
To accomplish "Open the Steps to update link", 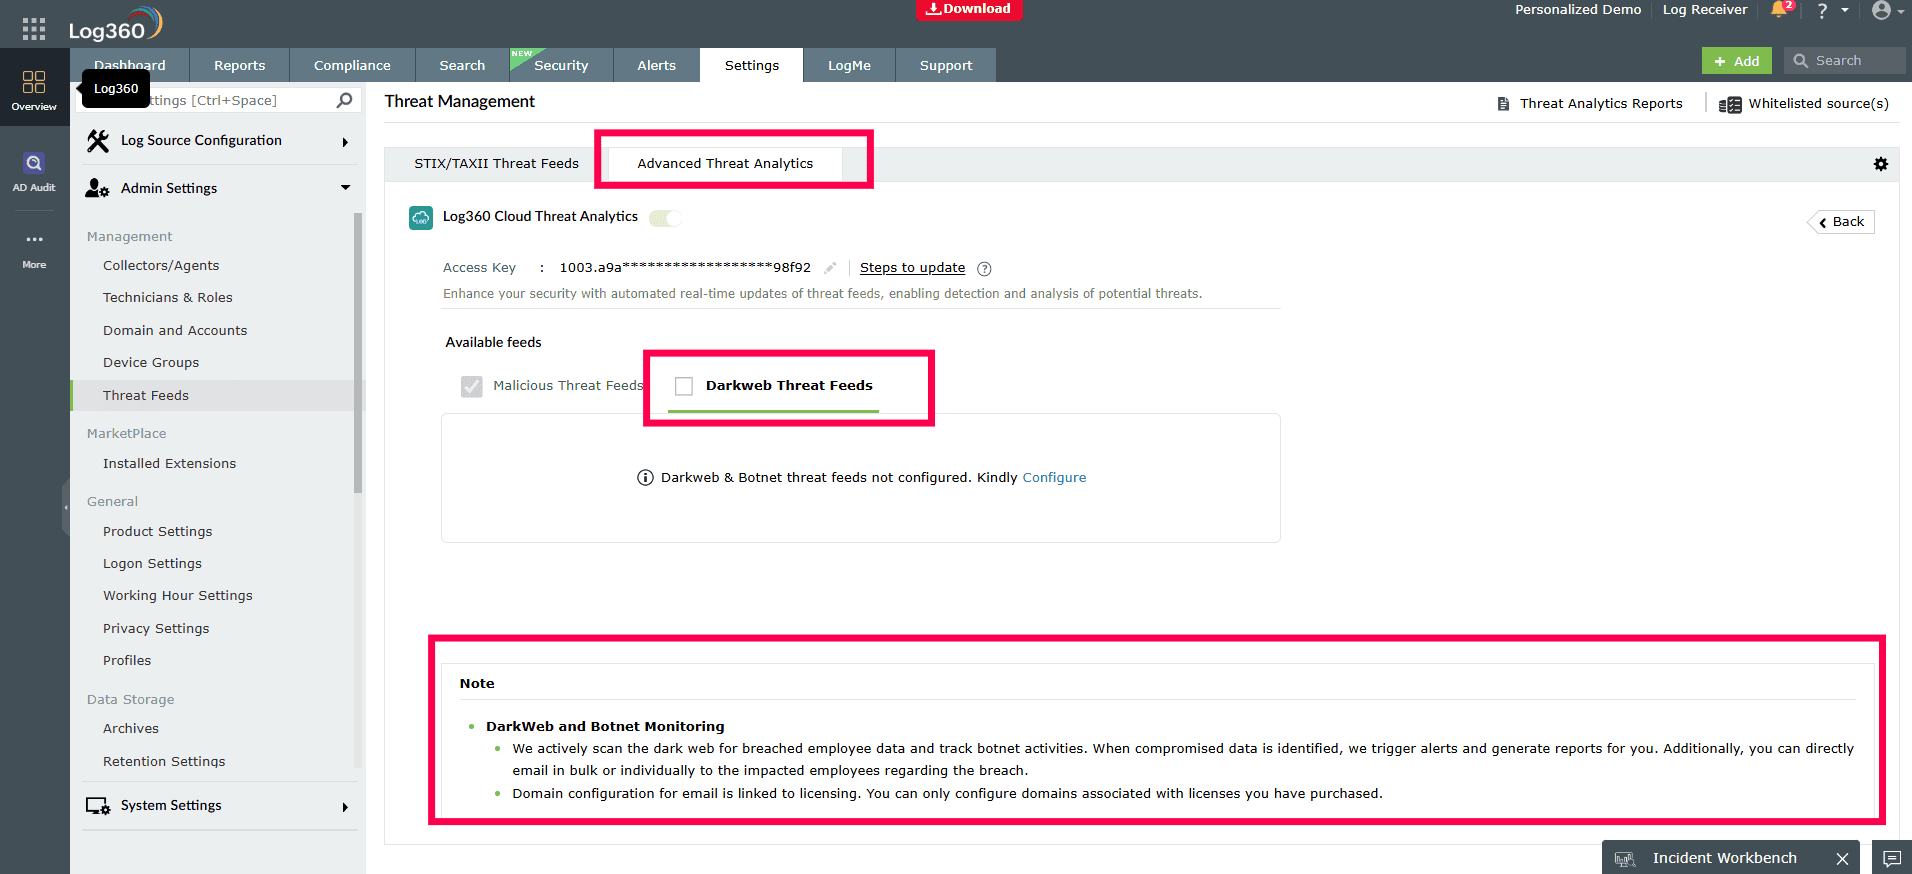I will (x=912, y=268).
